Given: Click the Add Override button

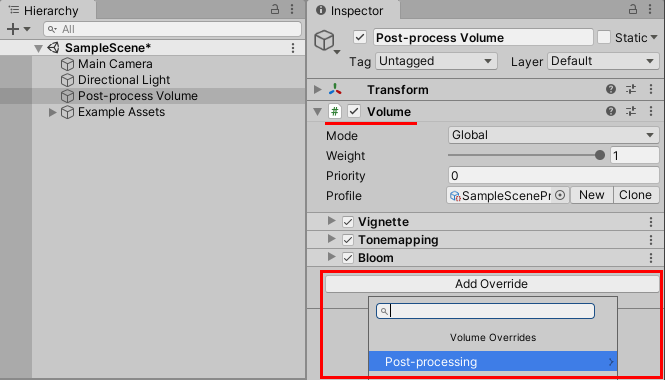Looking at the screenshot, I should (x=492, y=284).
